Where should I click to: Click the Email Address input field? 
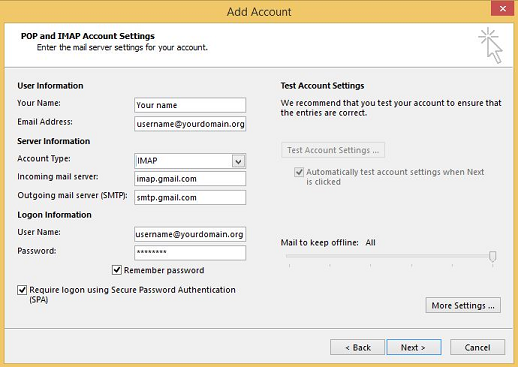tap(190, 124)
